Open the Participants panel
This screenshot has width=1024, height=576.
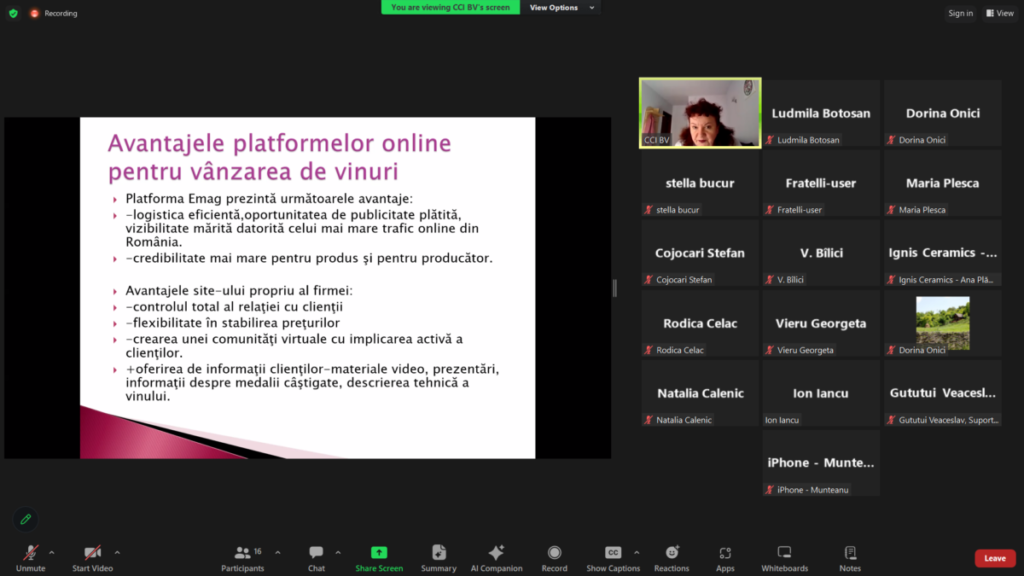[242, 558]
